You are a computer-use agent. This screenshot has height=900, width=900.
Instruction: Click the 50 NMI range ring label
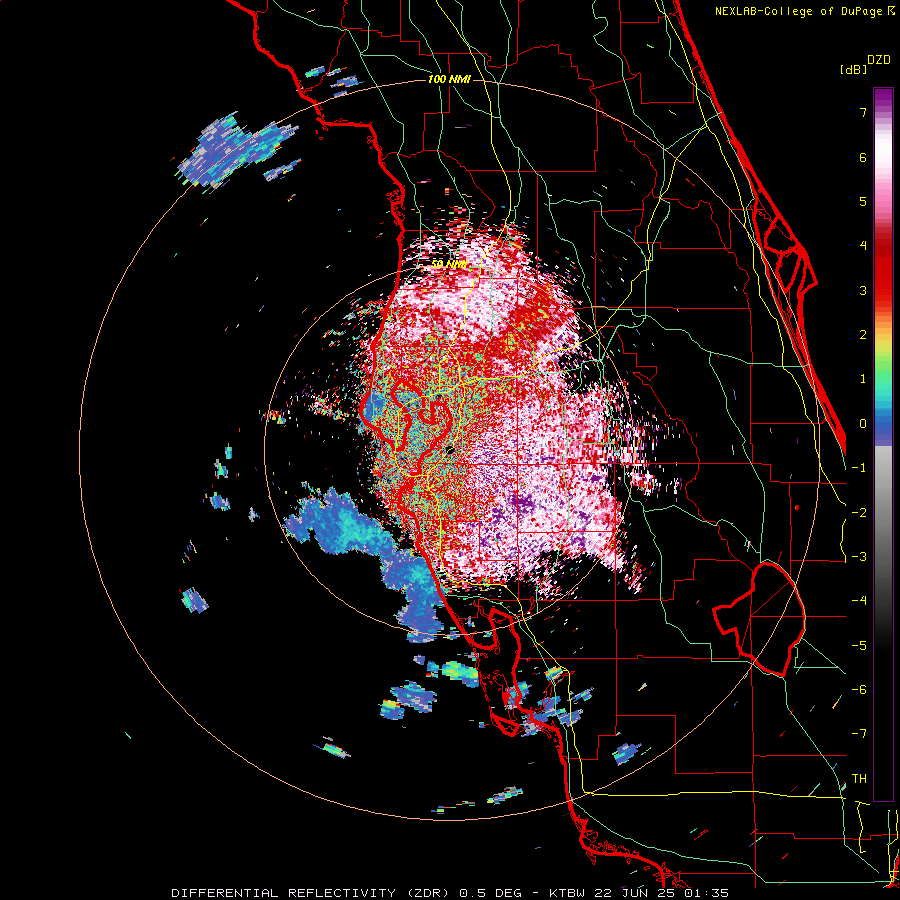click(449, 265)
